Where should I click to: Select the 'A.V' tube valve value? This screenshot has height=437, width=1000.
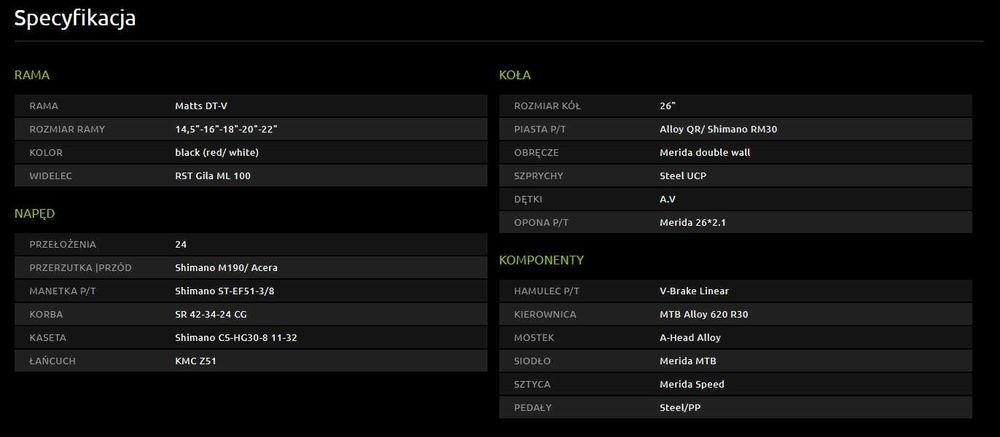click(667, 199)
